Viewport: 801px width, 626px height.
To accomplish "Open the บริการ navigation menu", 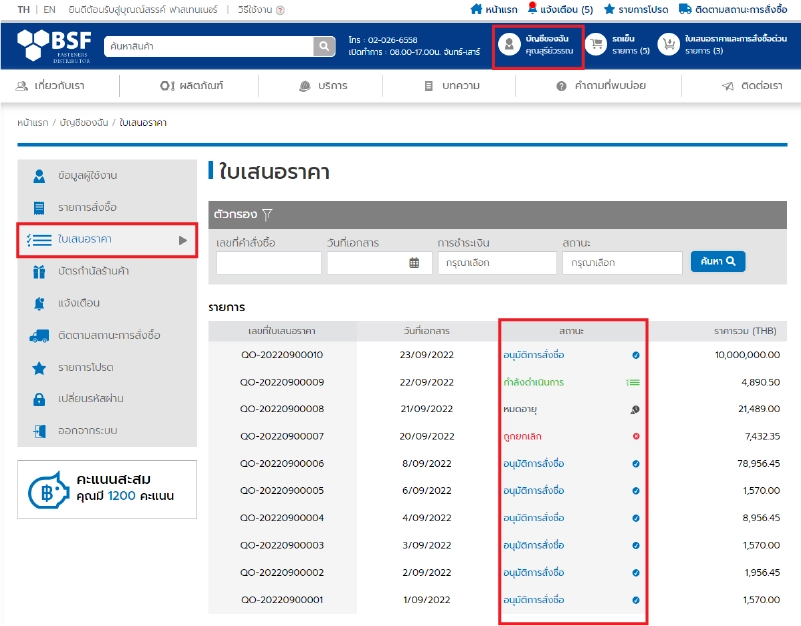I will pyautogui.click(x=323, y=86).
